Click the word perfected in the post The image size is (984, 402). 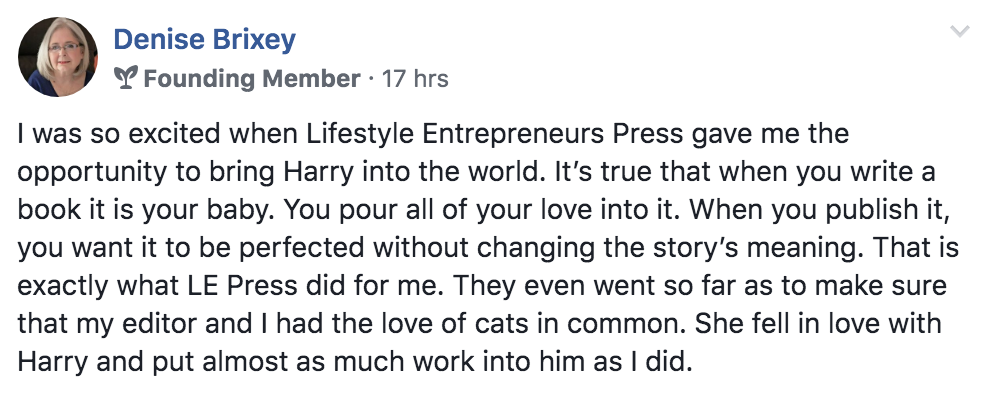click(x=311, y=249)
